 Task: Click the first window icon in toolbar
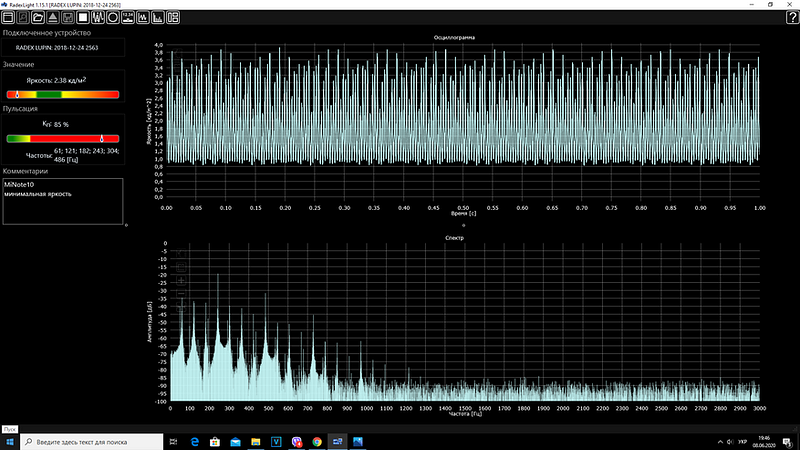pyautogui.click(x=8, y=18)
